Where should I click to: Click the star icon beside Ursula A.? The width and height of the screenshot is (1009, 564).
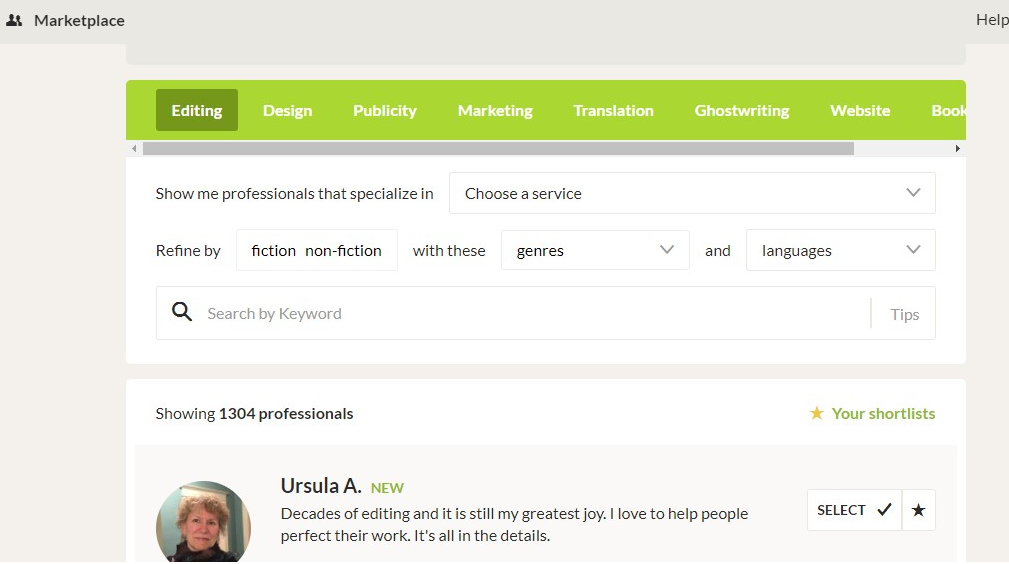click(919, 510)
